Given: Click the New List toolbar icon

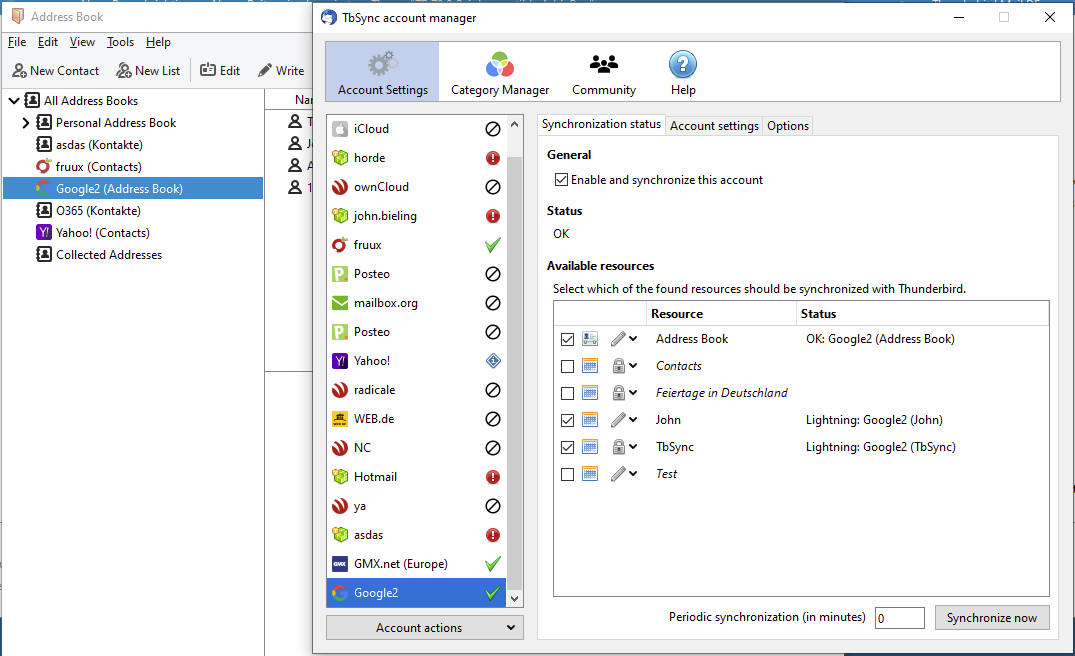Looking at the screenshot, I should (124, 71).
